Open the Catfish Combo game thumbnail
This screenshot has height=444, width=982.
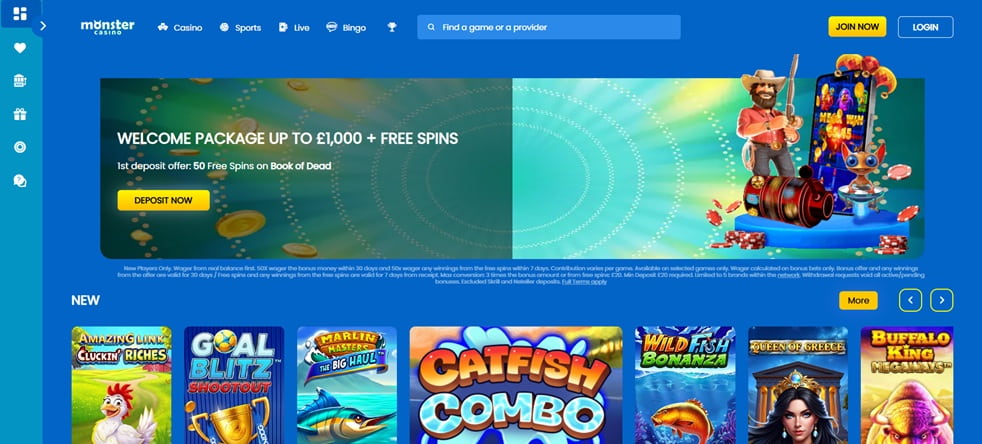click(x=516, y=385)
